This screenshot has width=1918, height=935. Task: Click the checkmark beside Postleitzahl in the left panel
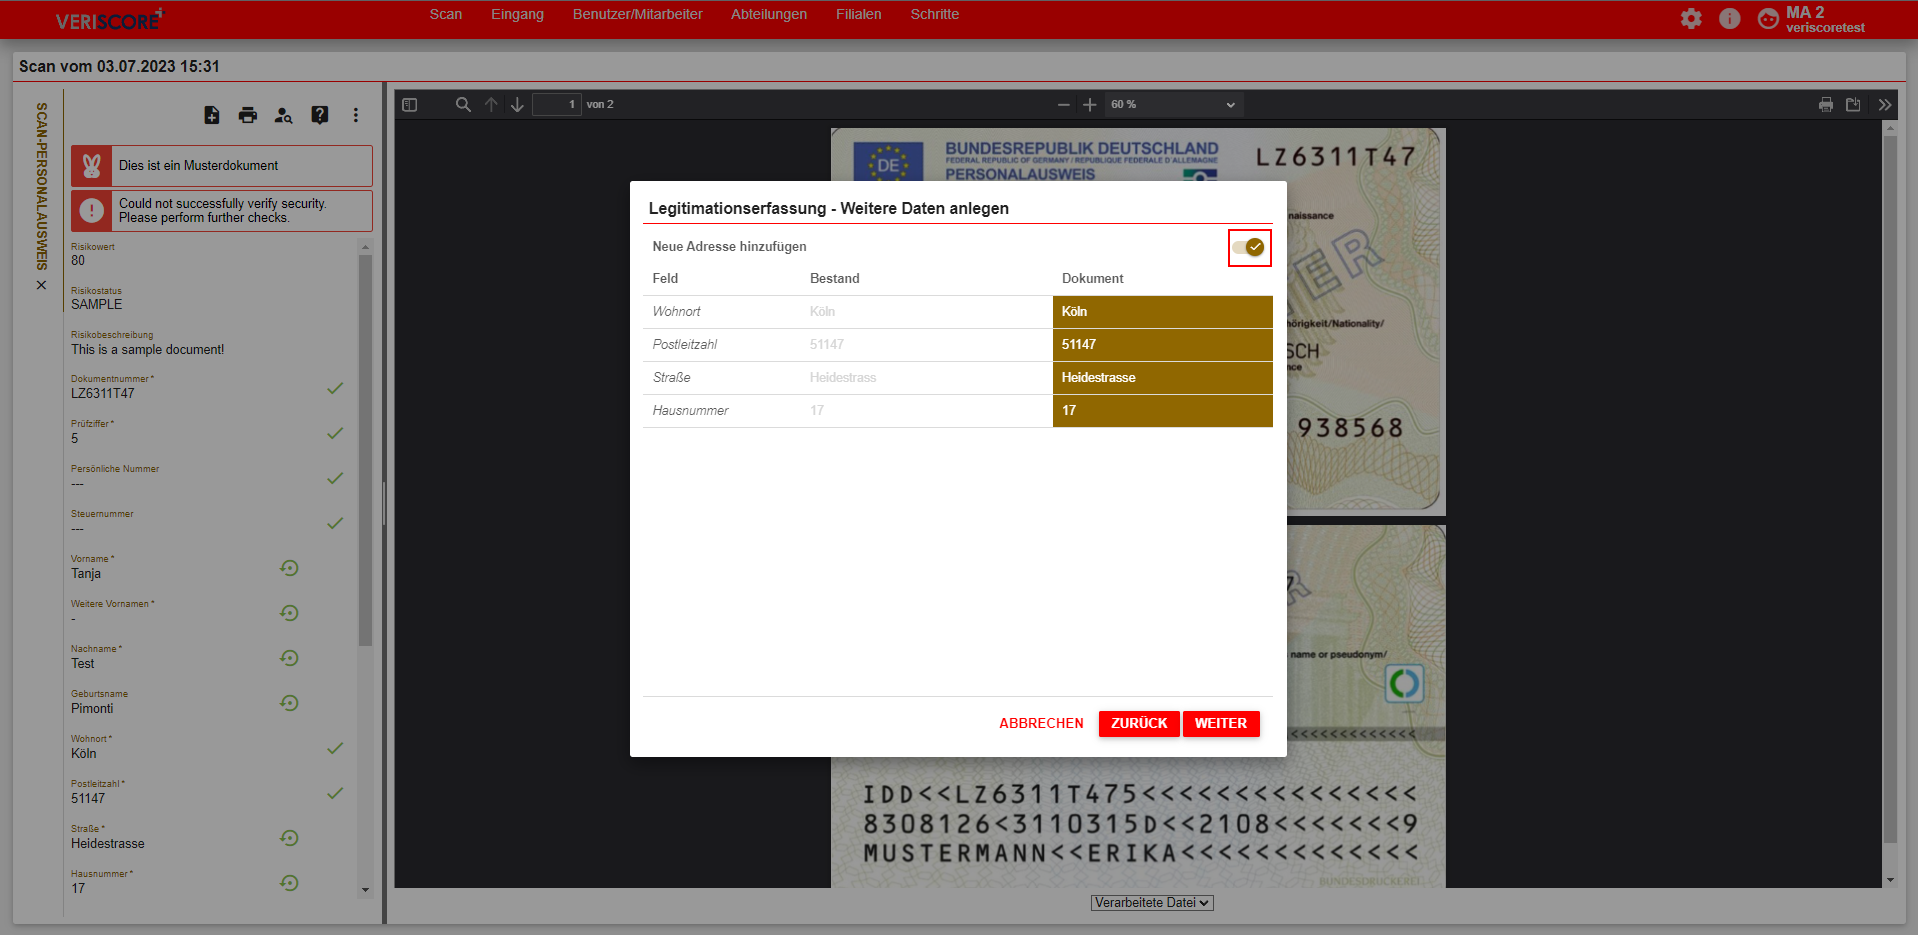click(x=335, y=793)
